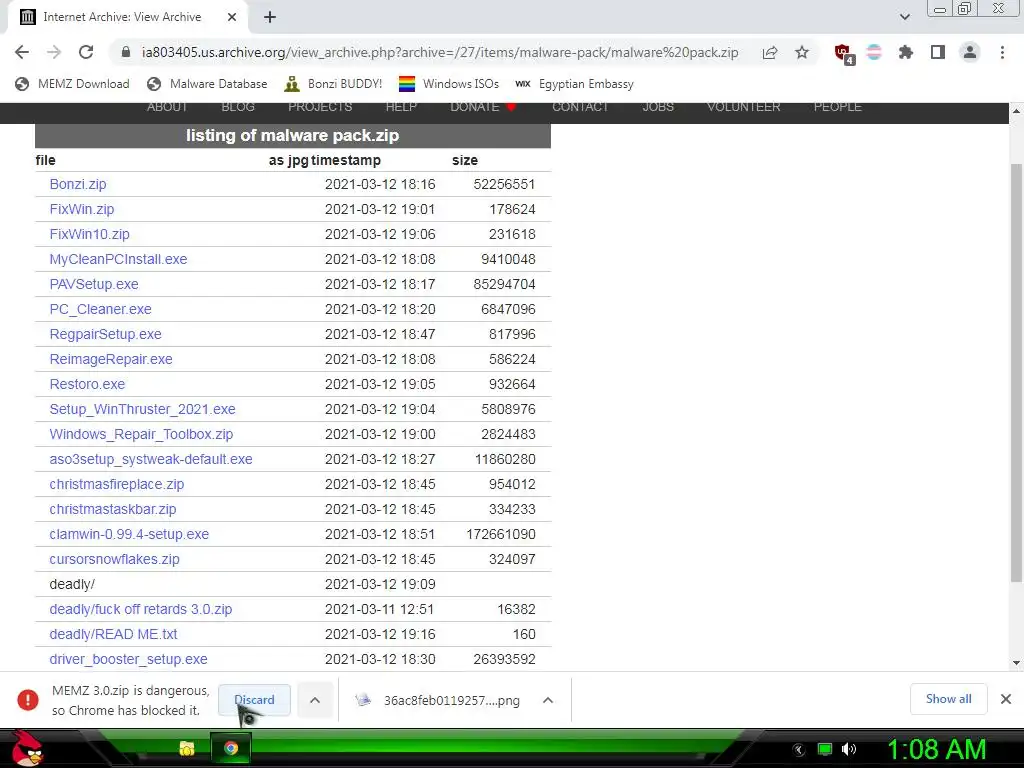Go back to the previous page
This screenshot has width=1024, height=768.
(x=22, y=52)
